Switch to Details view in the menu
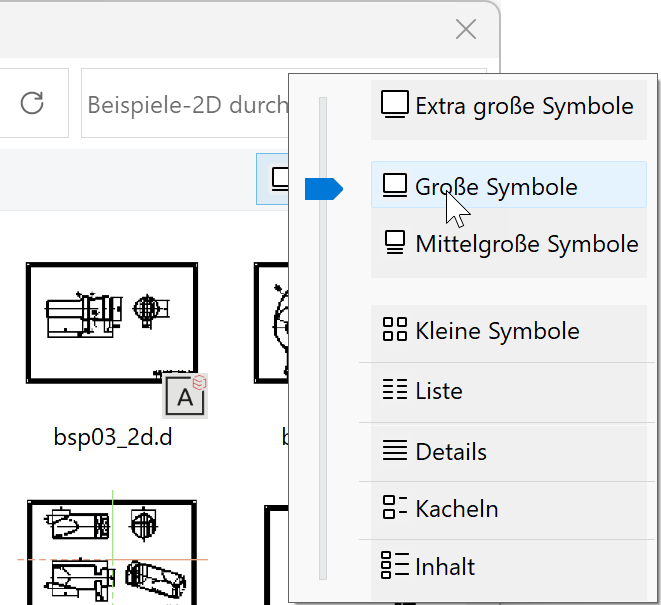Viewport: 661px width, 605px height. click(x=450, y=451)
